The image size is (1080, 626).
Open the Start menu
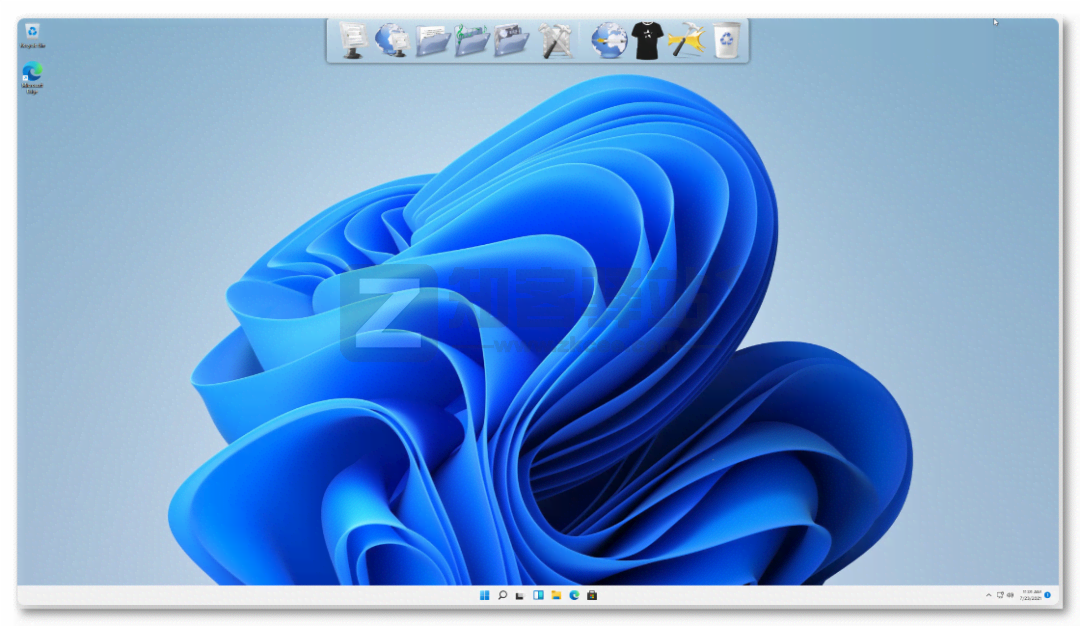[x=485, y=594]
